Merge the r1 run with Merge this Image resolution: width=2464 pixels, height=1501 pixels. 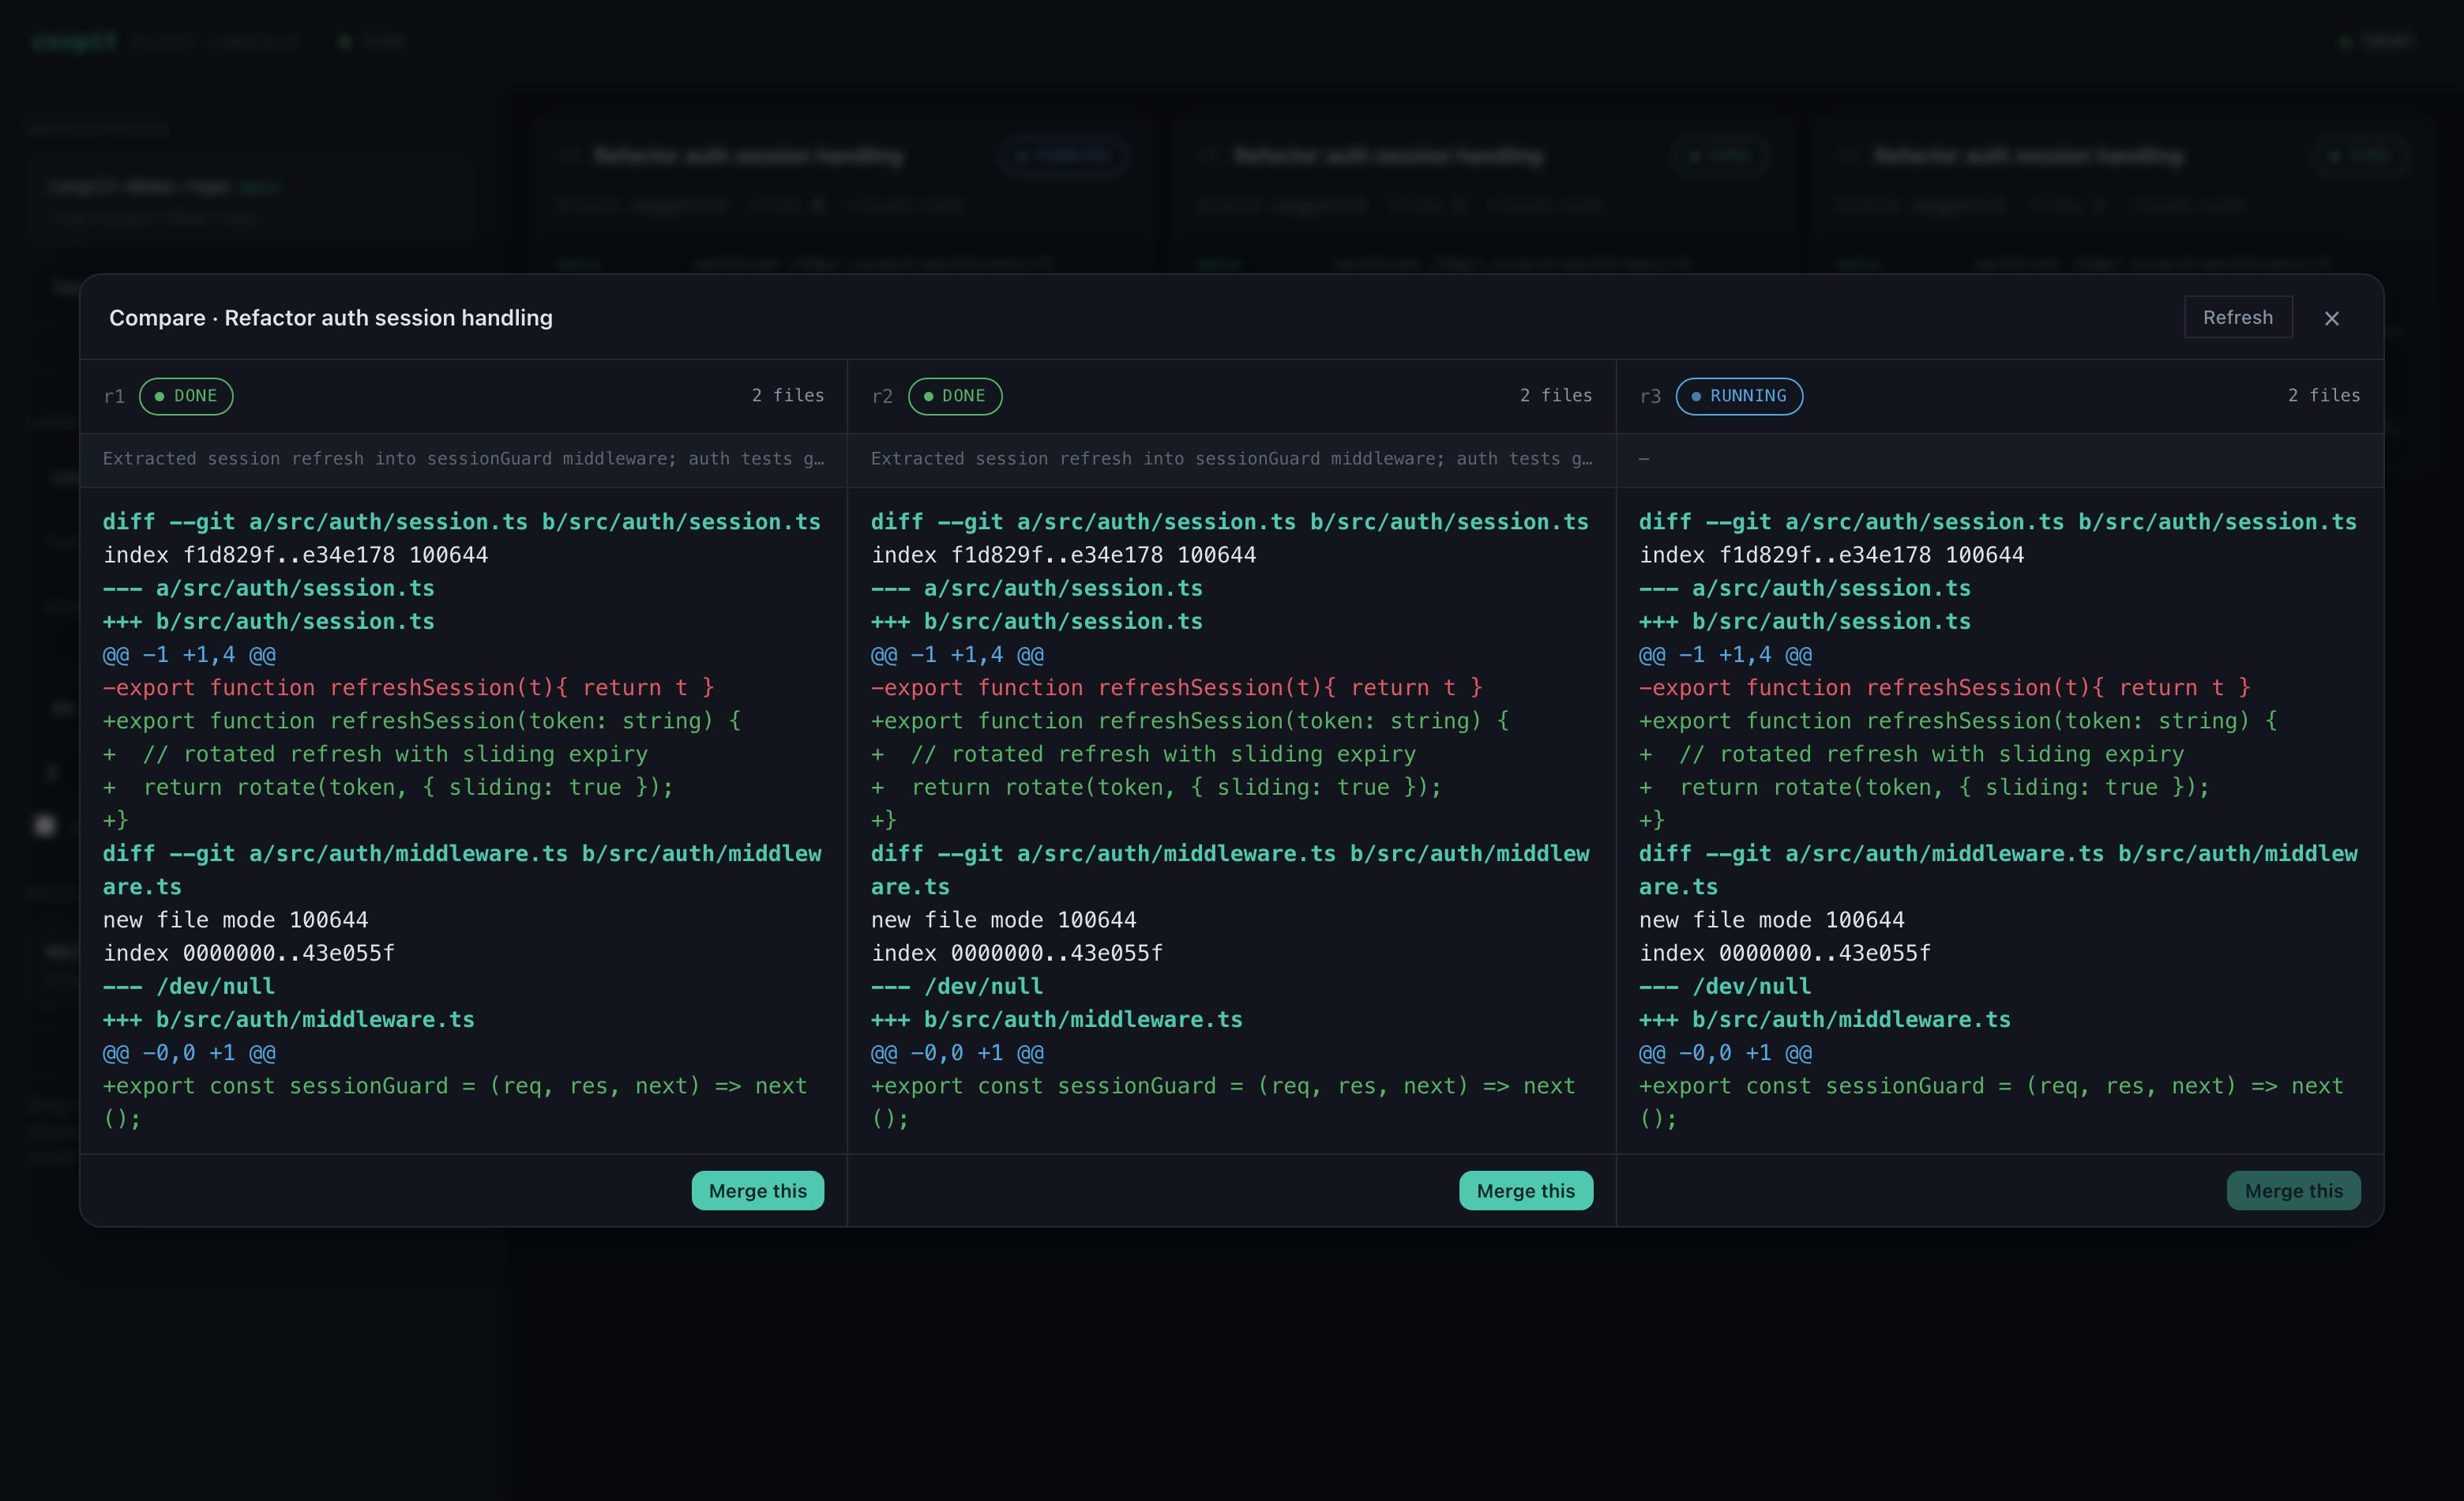(x=757, y=1190)
